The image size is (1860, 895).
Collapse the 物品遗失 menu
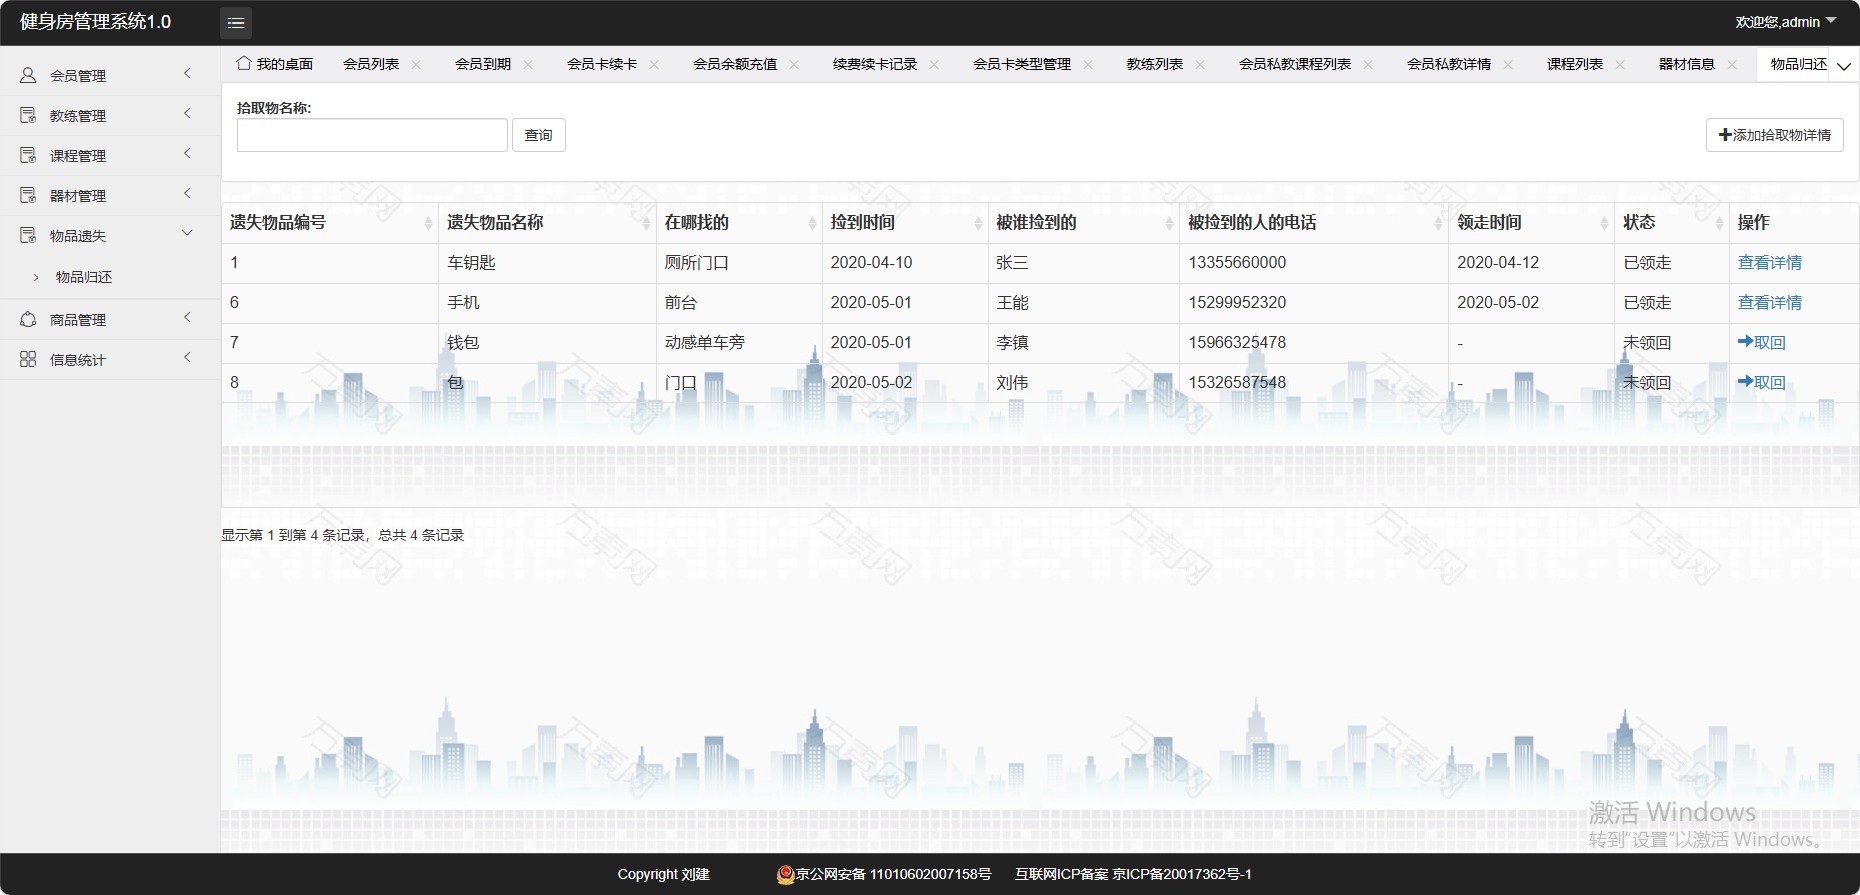point(187,233)
